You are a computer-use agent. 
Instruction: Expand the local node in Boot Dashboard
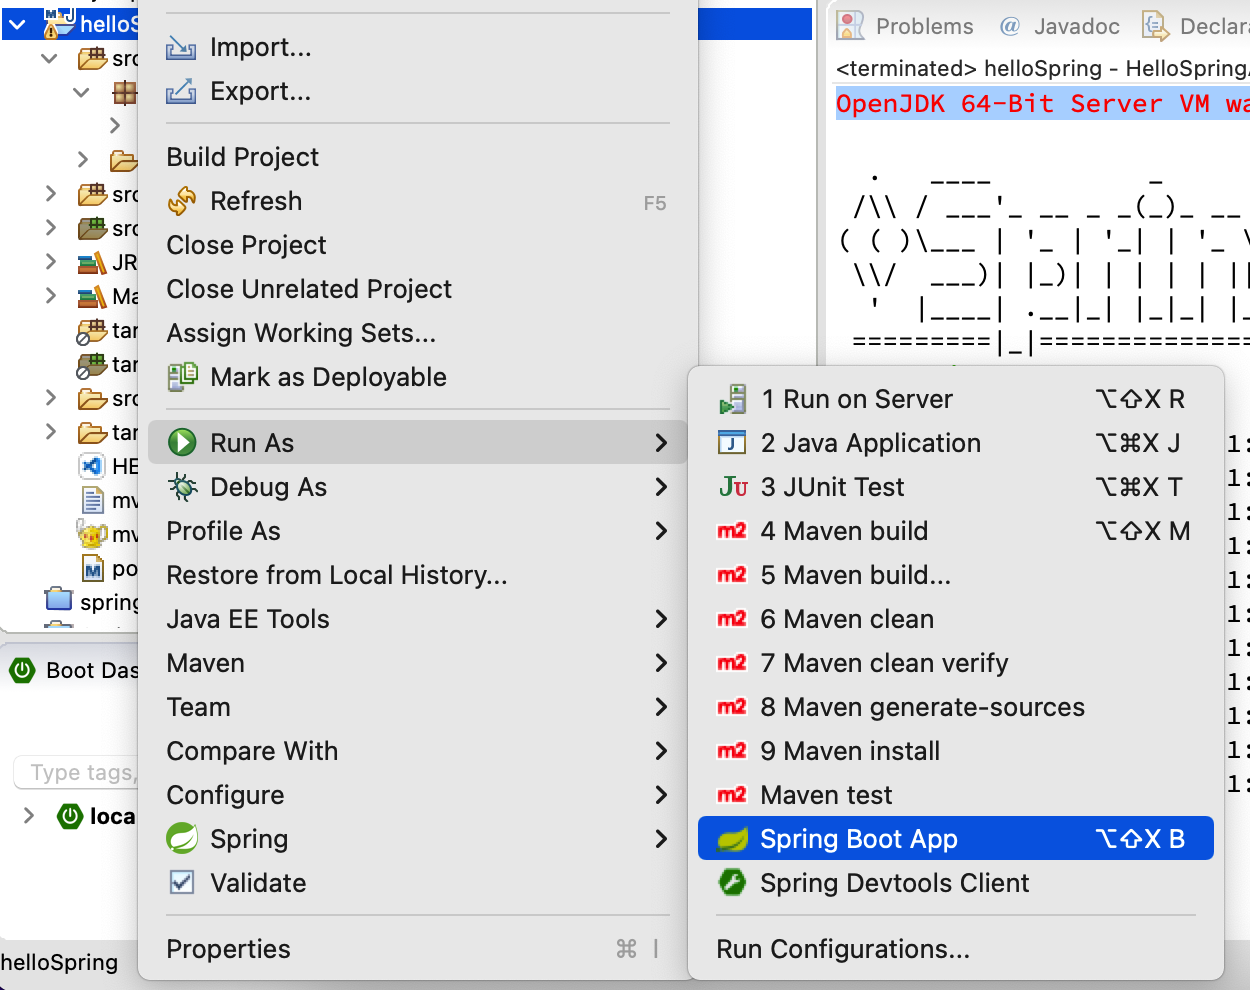click(x=29, y=816)
